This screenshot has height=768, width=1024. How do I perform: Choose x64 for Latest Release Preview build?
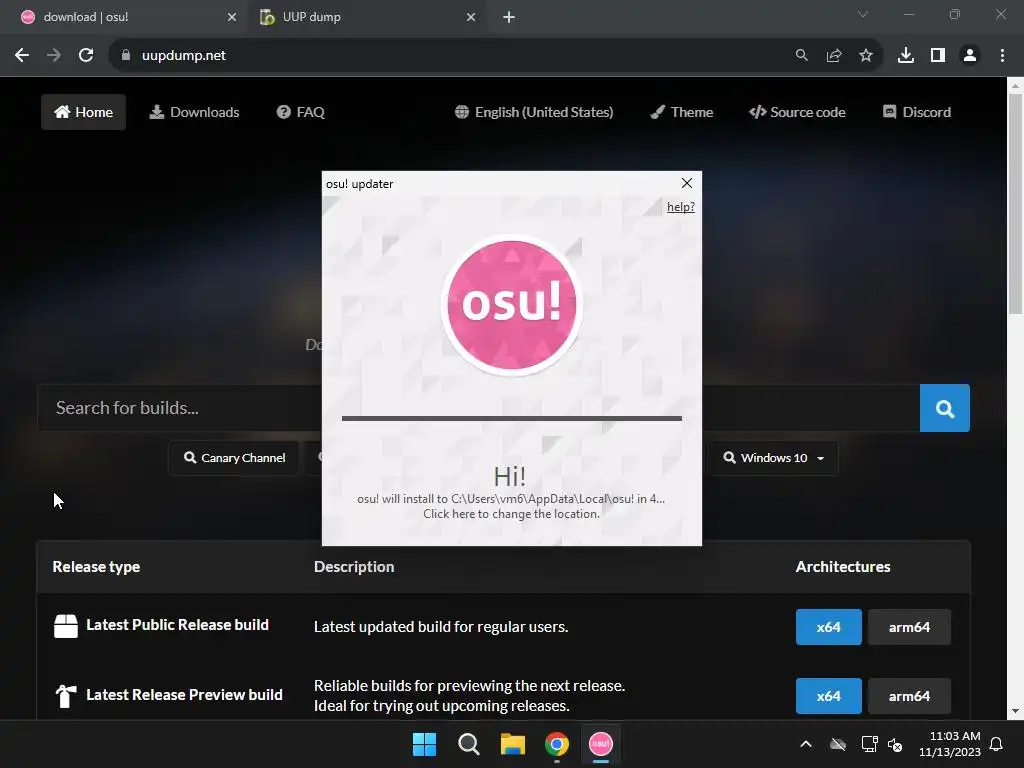click(x=829, y=696)
